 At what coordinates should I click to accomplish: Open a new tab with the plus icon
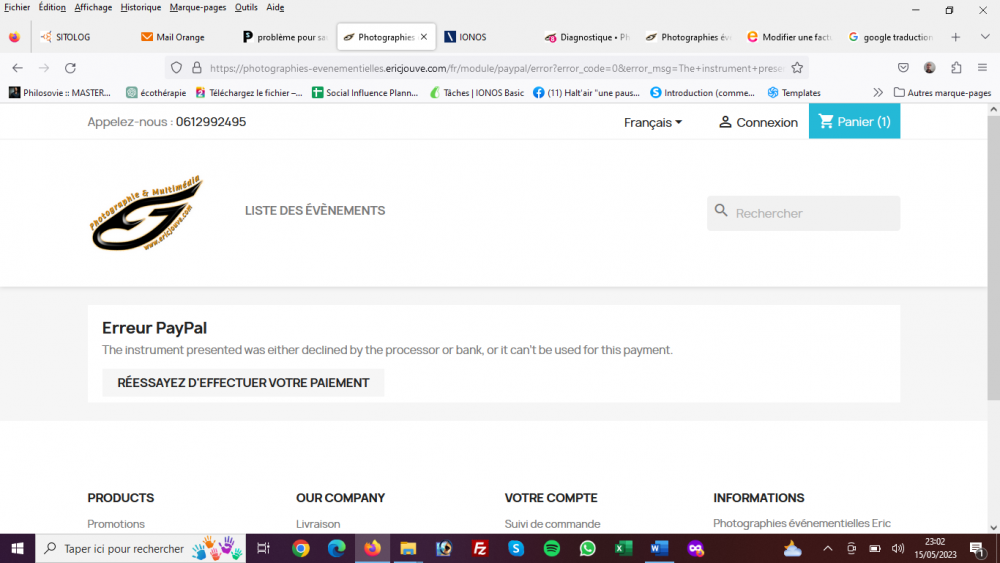tap(955, 37)
